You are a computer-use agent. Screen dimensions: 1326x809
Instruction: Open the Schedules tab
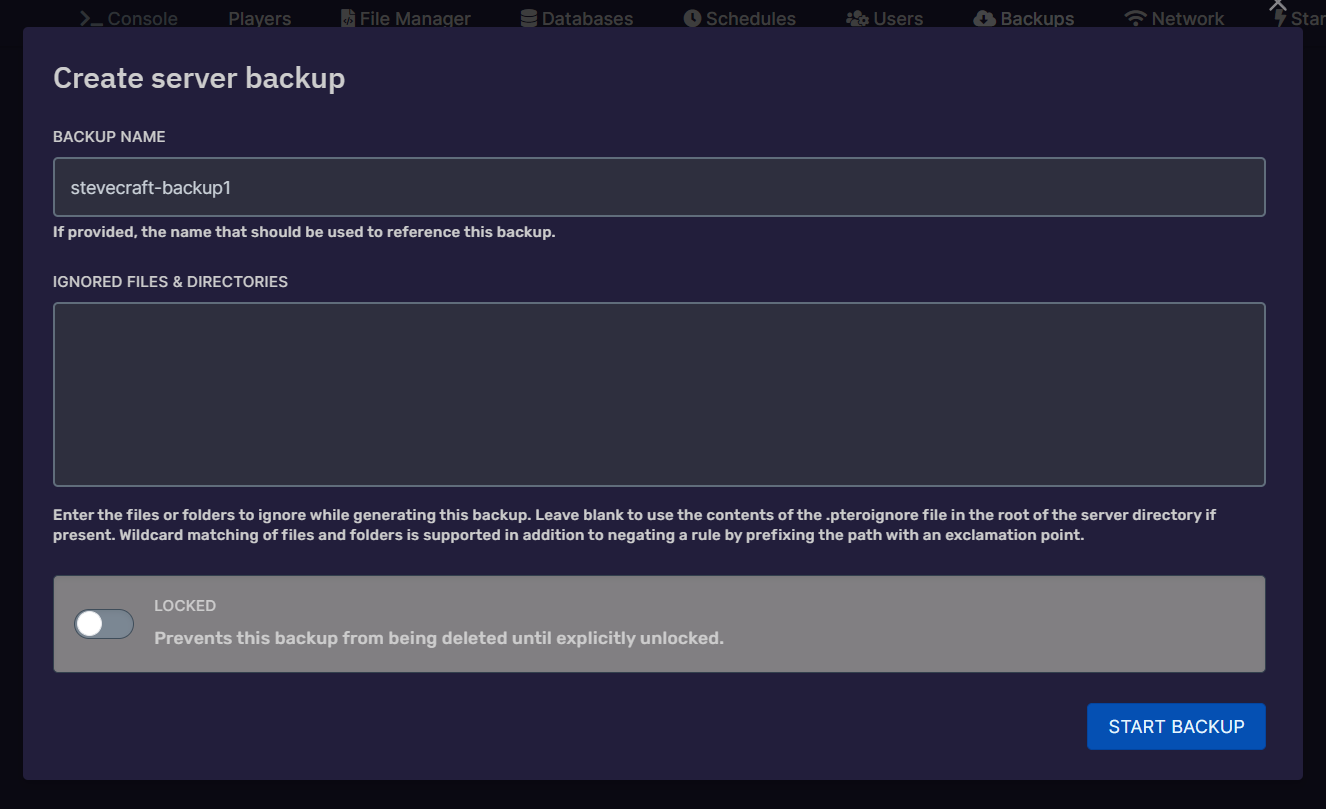738,17
